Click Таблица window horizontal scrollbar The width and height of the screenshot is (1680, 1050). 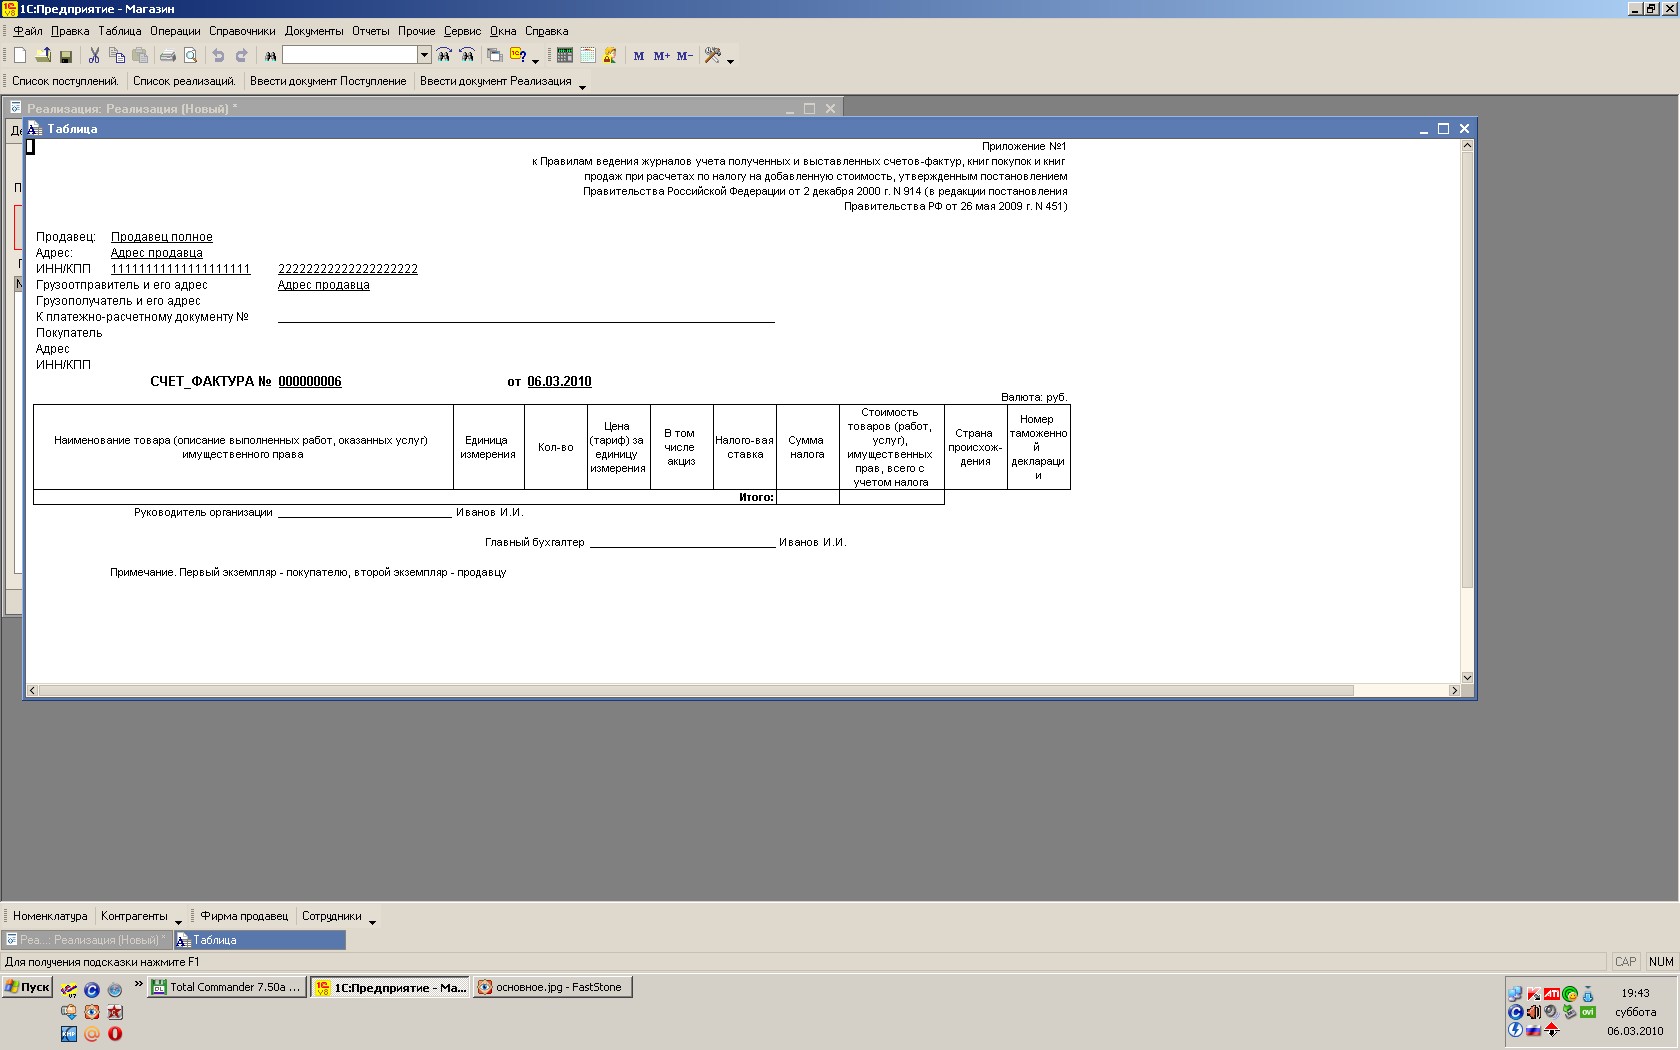[x=744, y=690]
